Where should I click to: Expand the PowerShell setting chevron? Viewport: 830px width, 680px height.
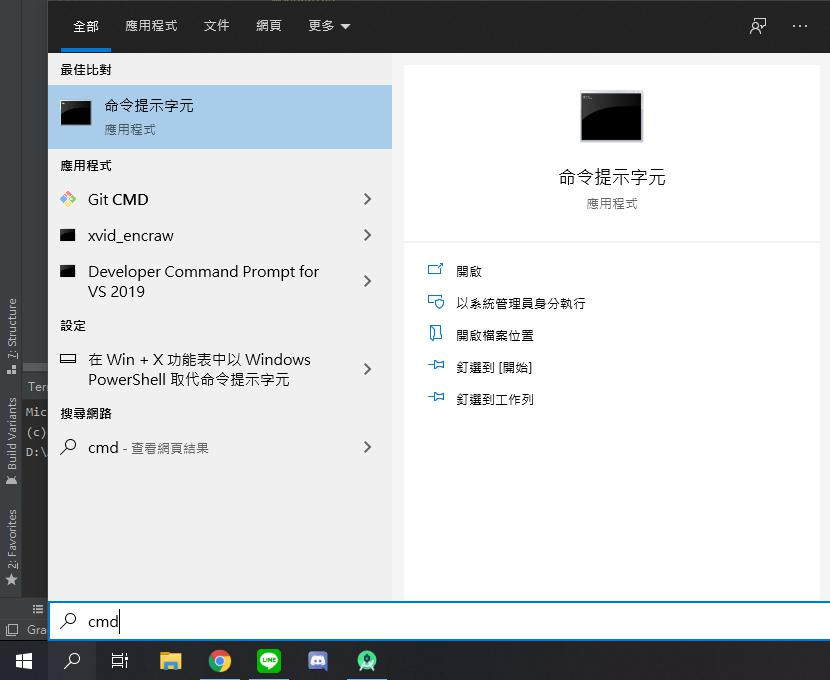(x=367, y=369)
